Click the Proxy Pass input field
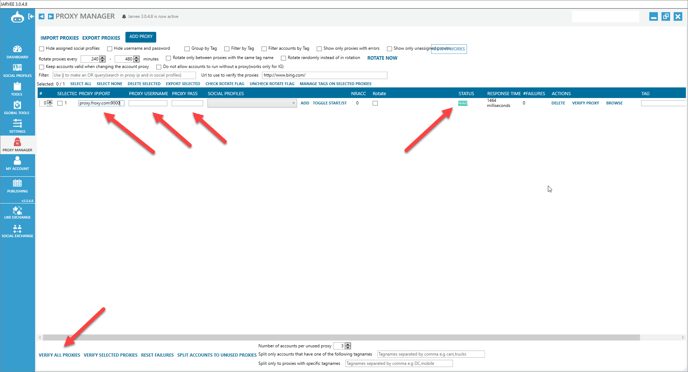The width and height of the screenshot is (688, 372). coord(187,103)
